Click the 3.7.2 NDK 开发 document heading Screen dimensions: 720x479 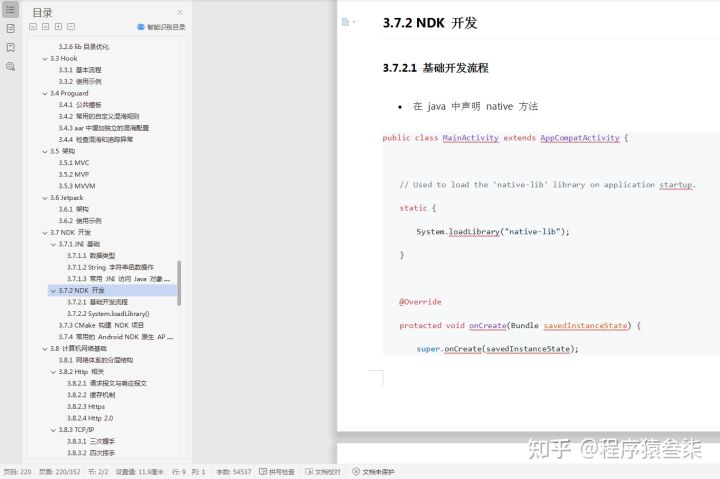430,23
